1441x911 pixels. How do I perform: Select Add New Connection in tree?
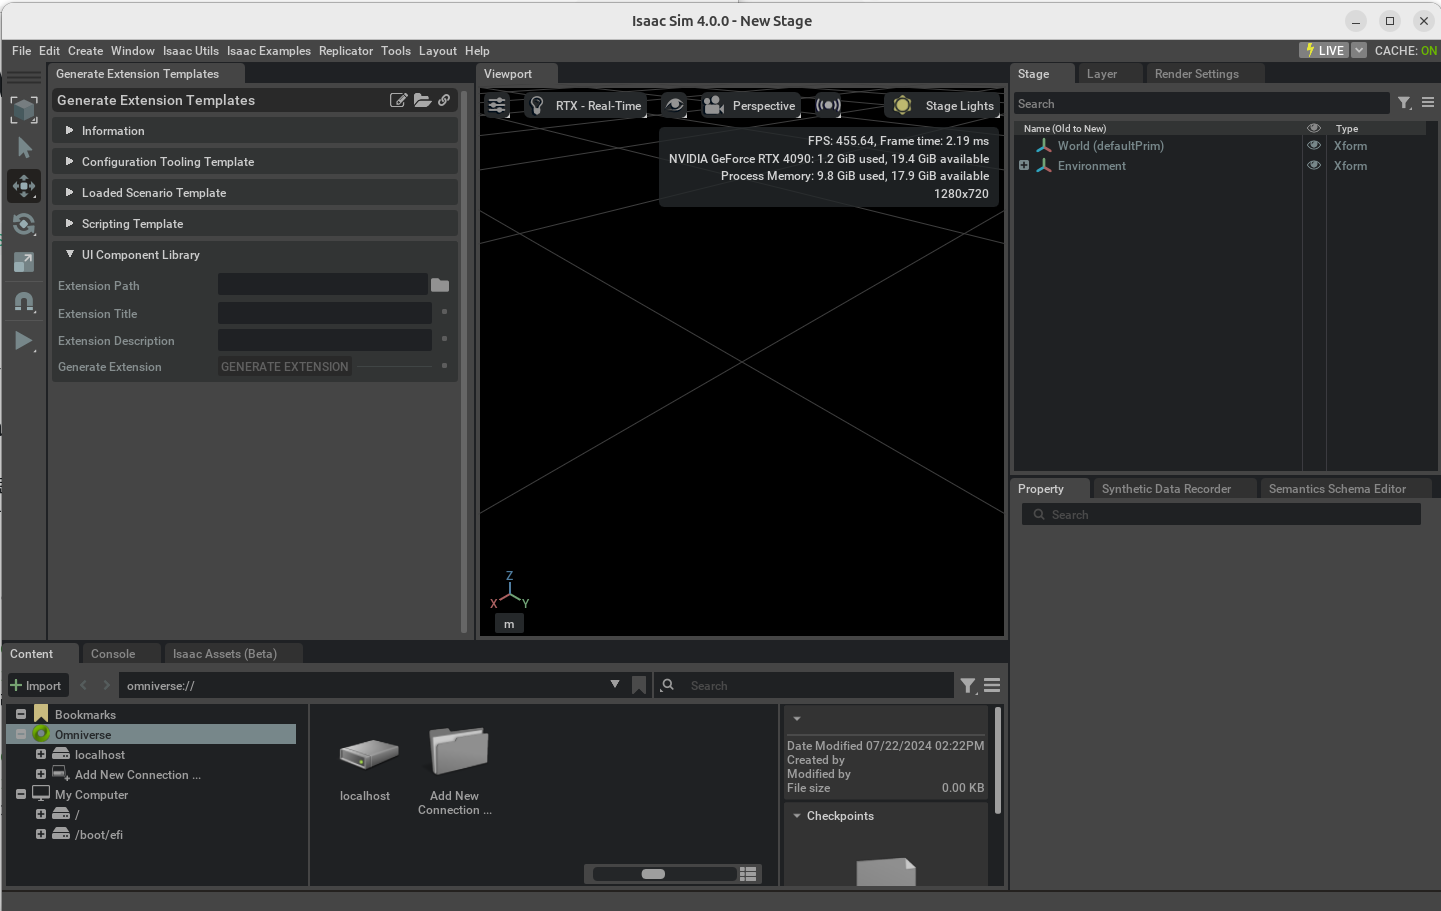(138, 775)
